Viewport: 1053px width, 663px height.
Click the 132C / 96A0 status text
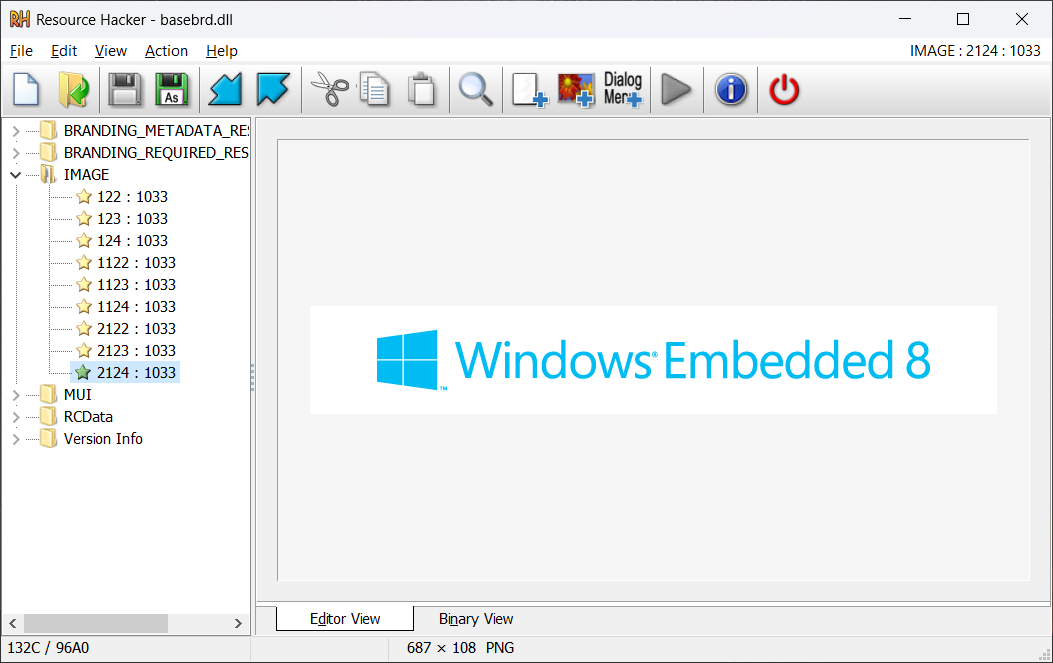48,648
